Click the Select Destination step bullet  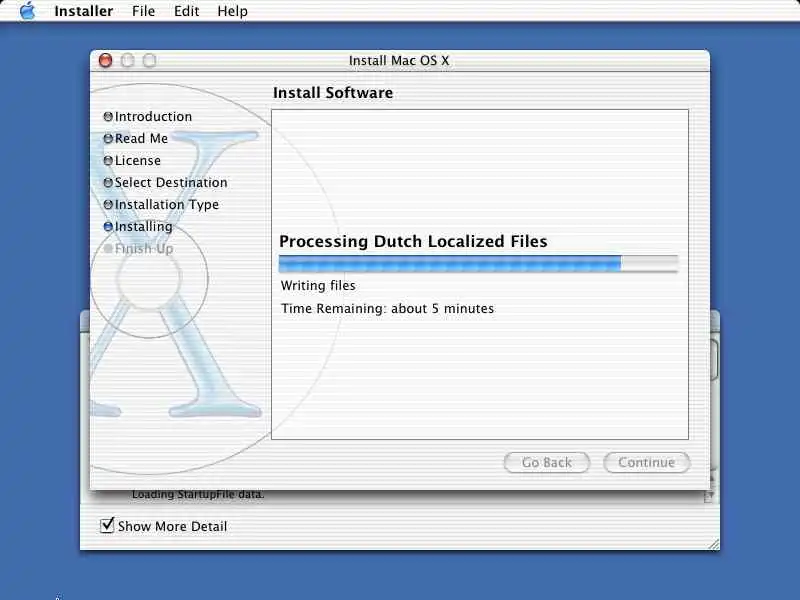click(x=108, y=183)
